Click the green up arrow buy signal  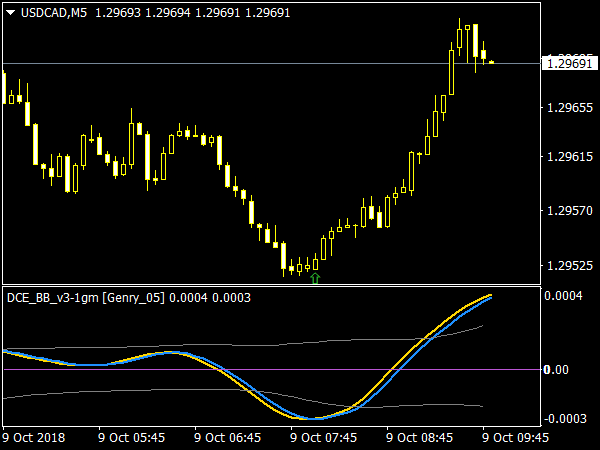[x=315, y=279]
